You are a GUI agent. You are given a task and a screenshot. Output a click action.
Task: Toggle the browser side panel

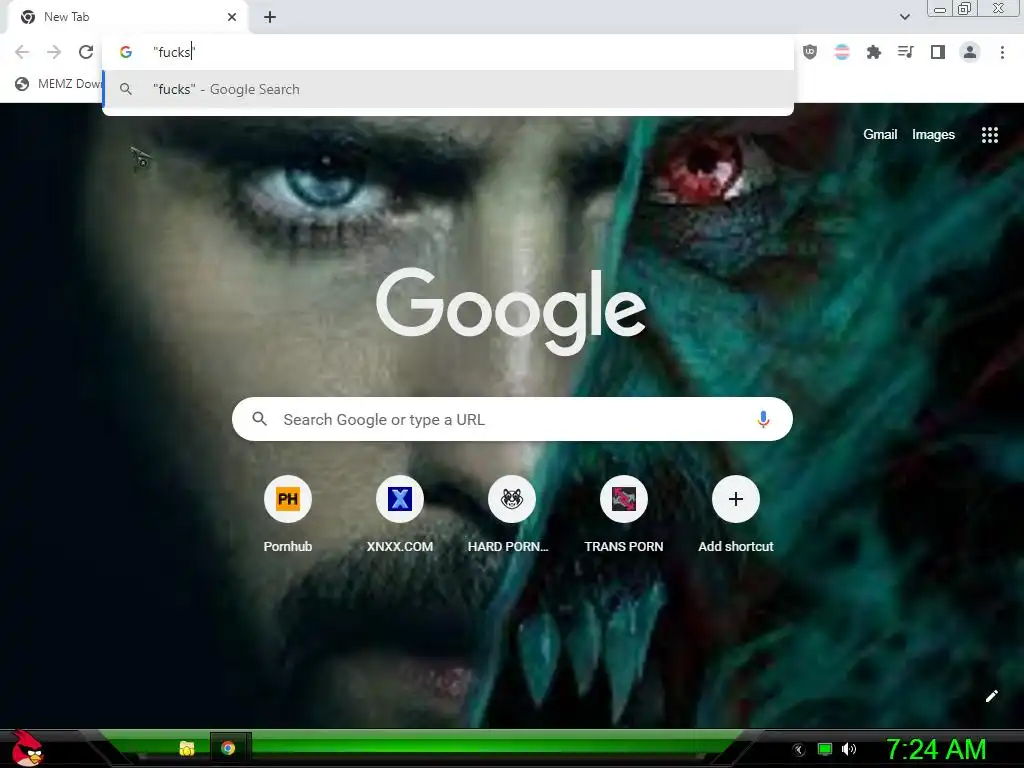point(938,52)
